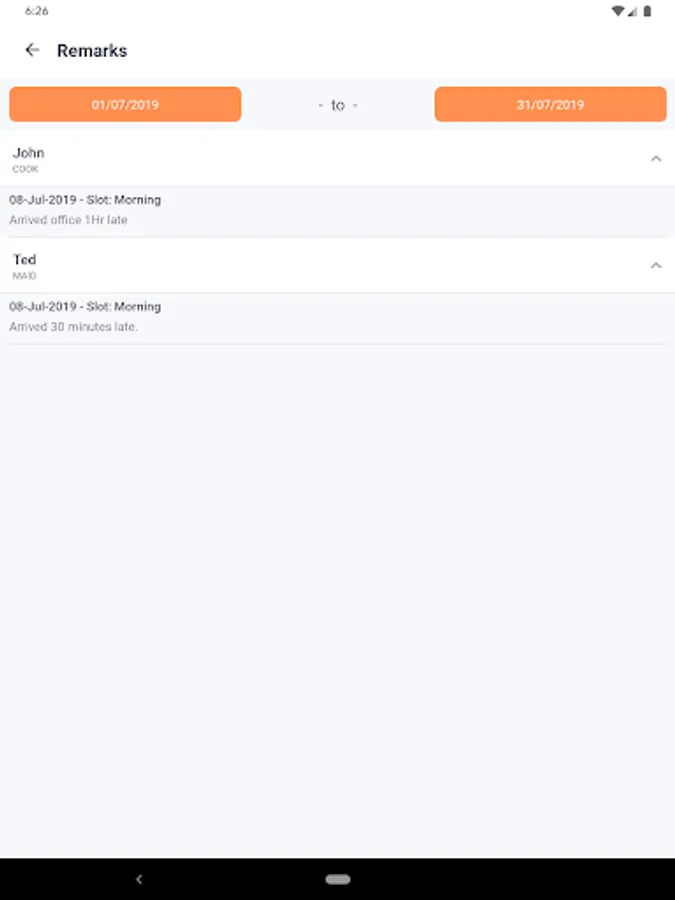Tap the remark 'Arrived office 1Hr late'
The image size is (675, 900).
pos(68,220)
